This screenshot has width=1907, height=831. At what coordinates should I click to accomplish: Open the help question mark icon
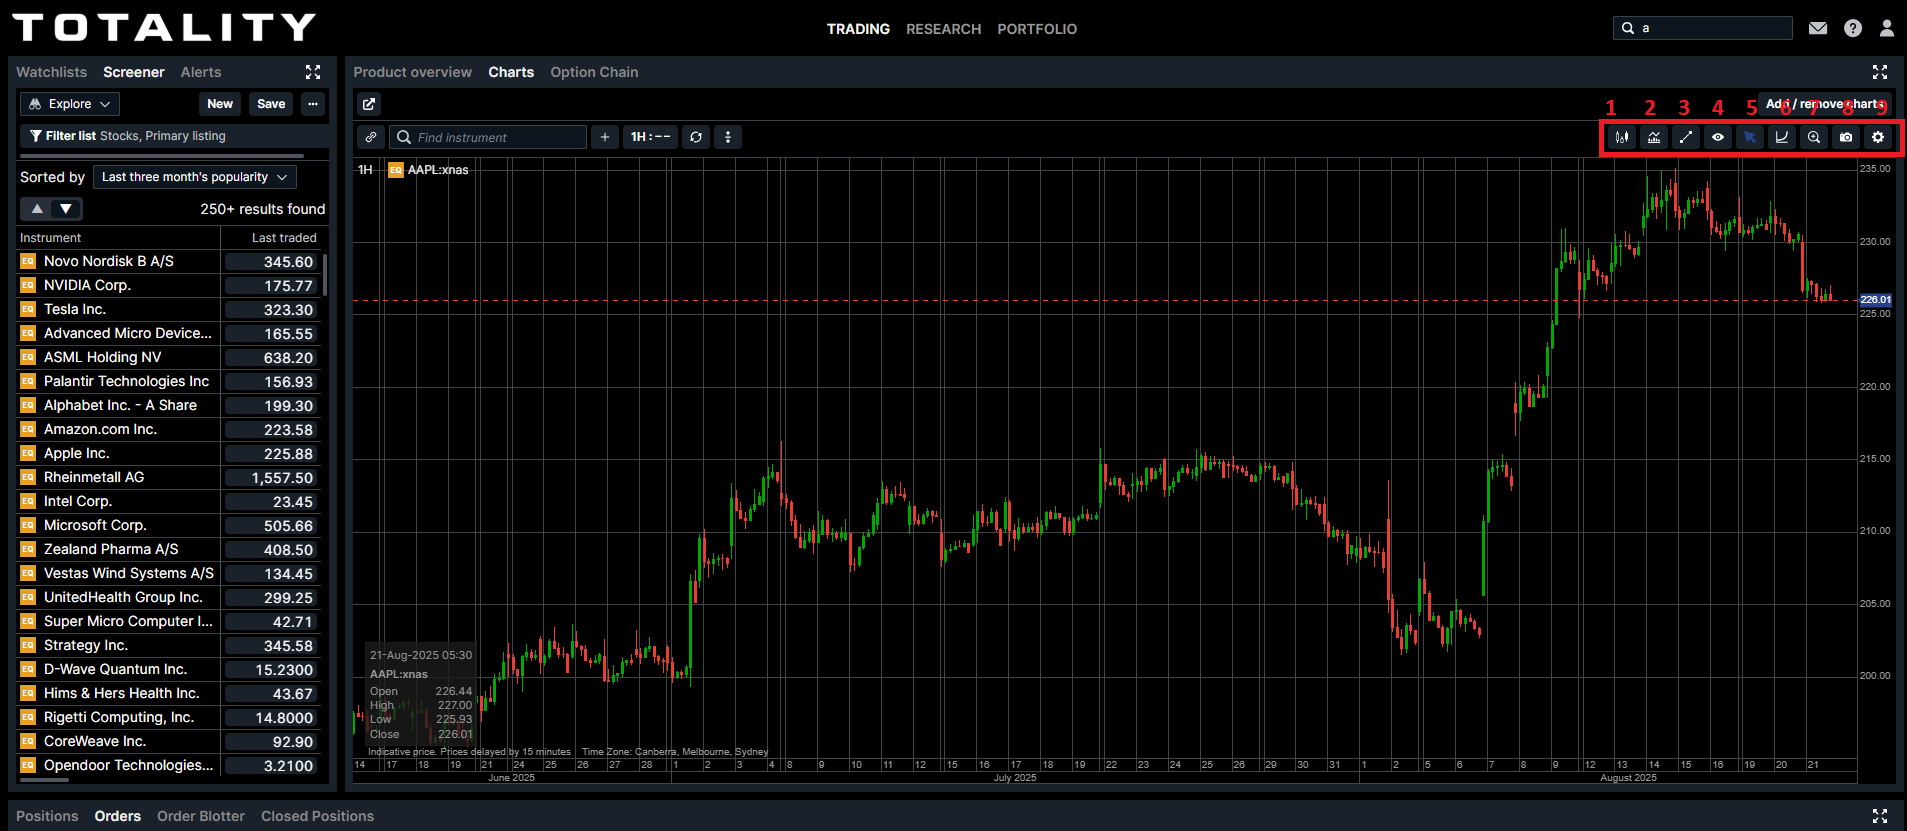coord(1853,28)
